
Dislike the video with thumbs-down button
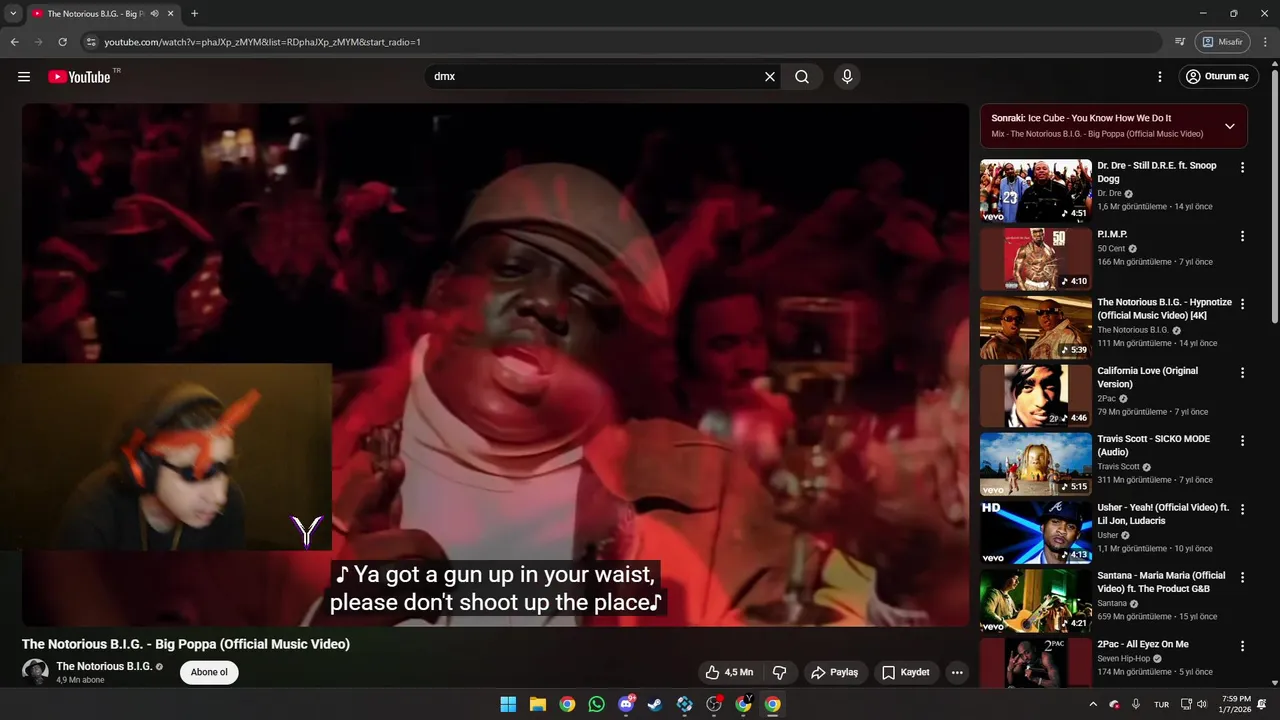(x=780, y=672)
